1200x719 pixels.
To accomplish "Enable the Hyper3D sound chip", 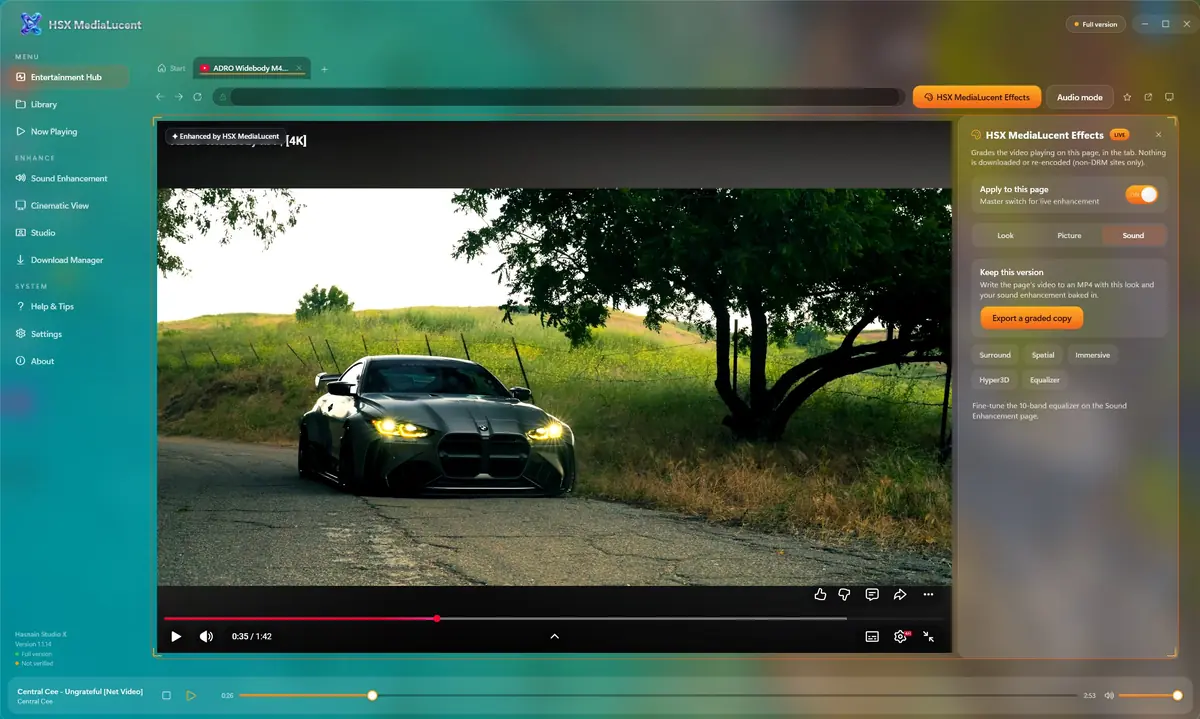I will pyautogui.click(x=995, y=380).
